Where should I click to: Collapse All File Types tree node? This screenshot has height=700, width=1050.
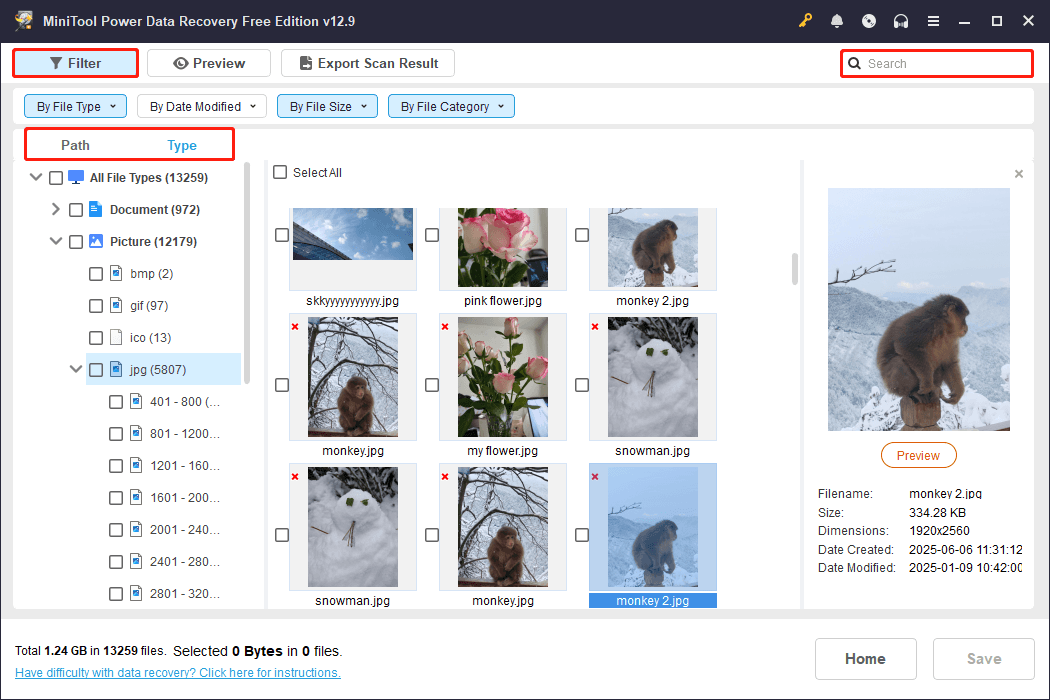pos(36,178)
